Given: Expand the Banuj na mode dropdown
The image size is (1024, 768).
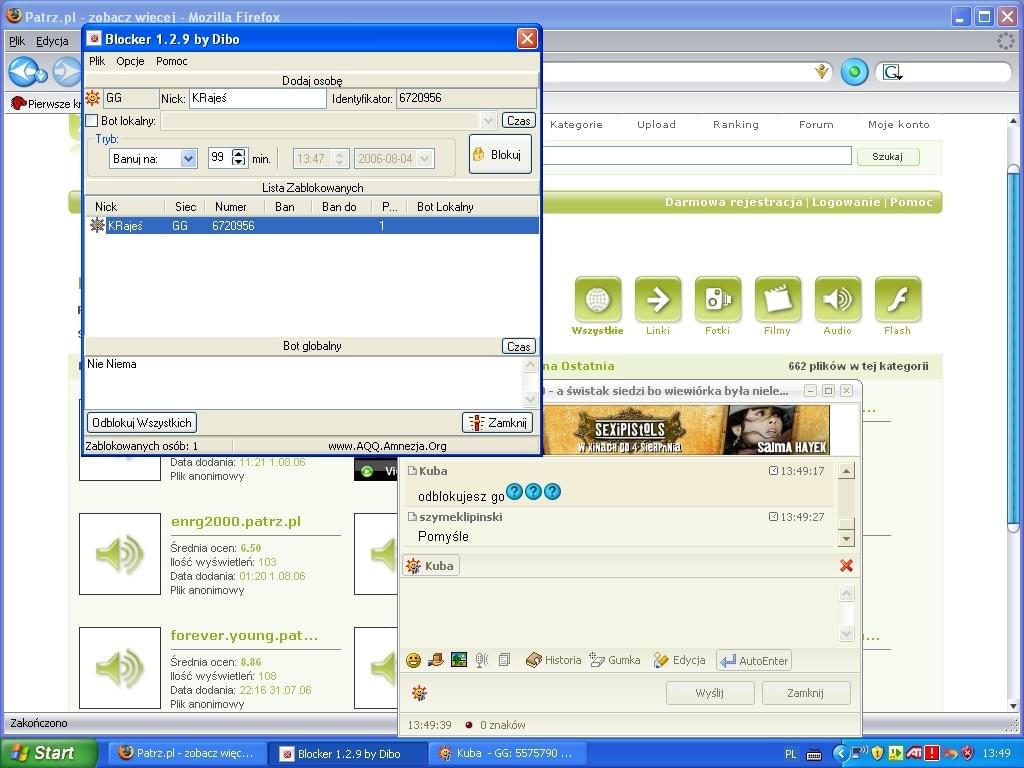Looking at the screenshot, I should [188, 158].
